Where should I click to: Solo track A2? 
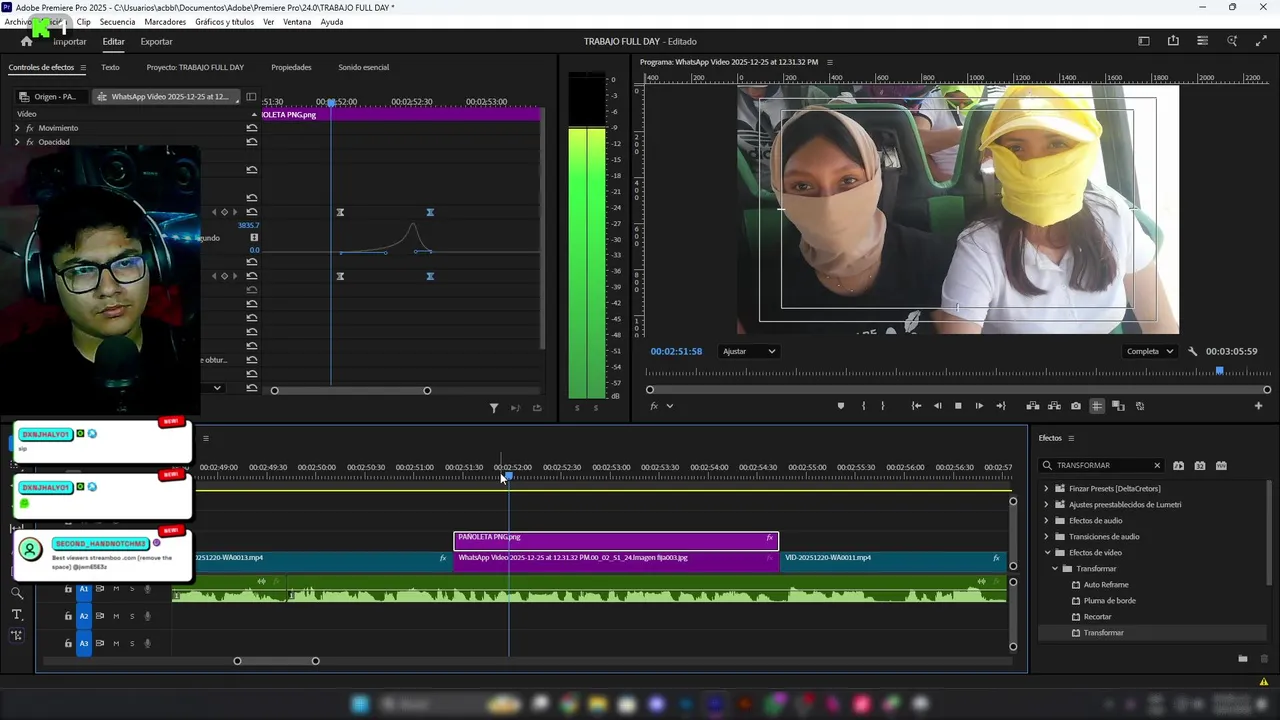132,616
